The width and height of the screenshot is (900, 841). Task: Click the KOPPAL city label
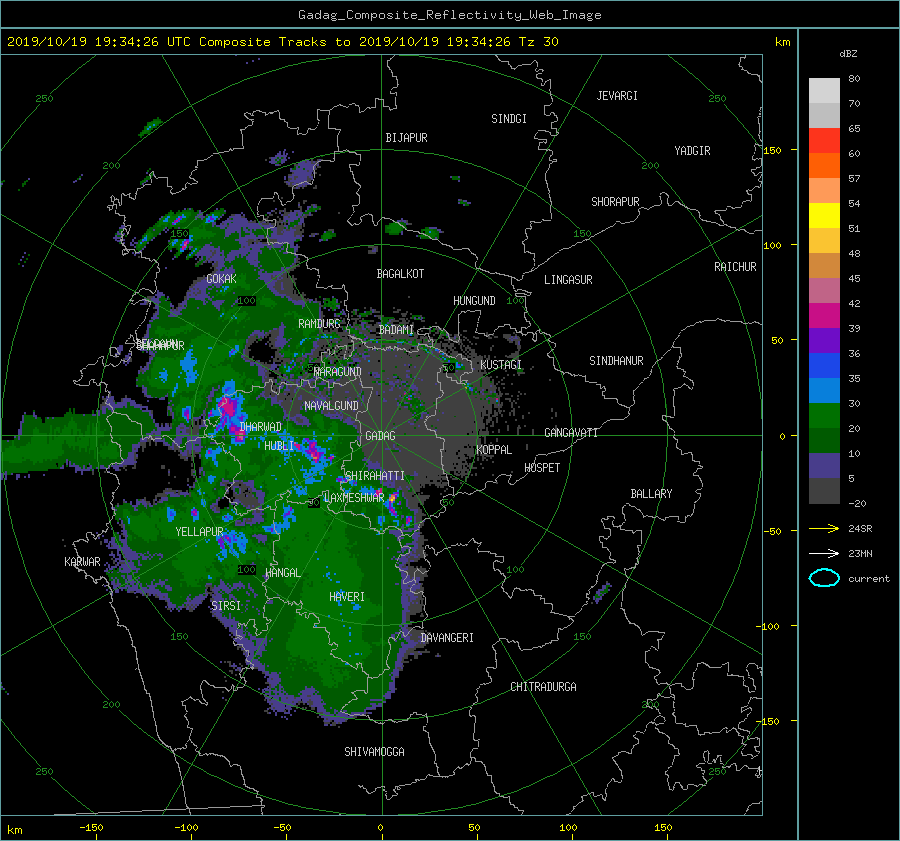click(x=494, y=450)
